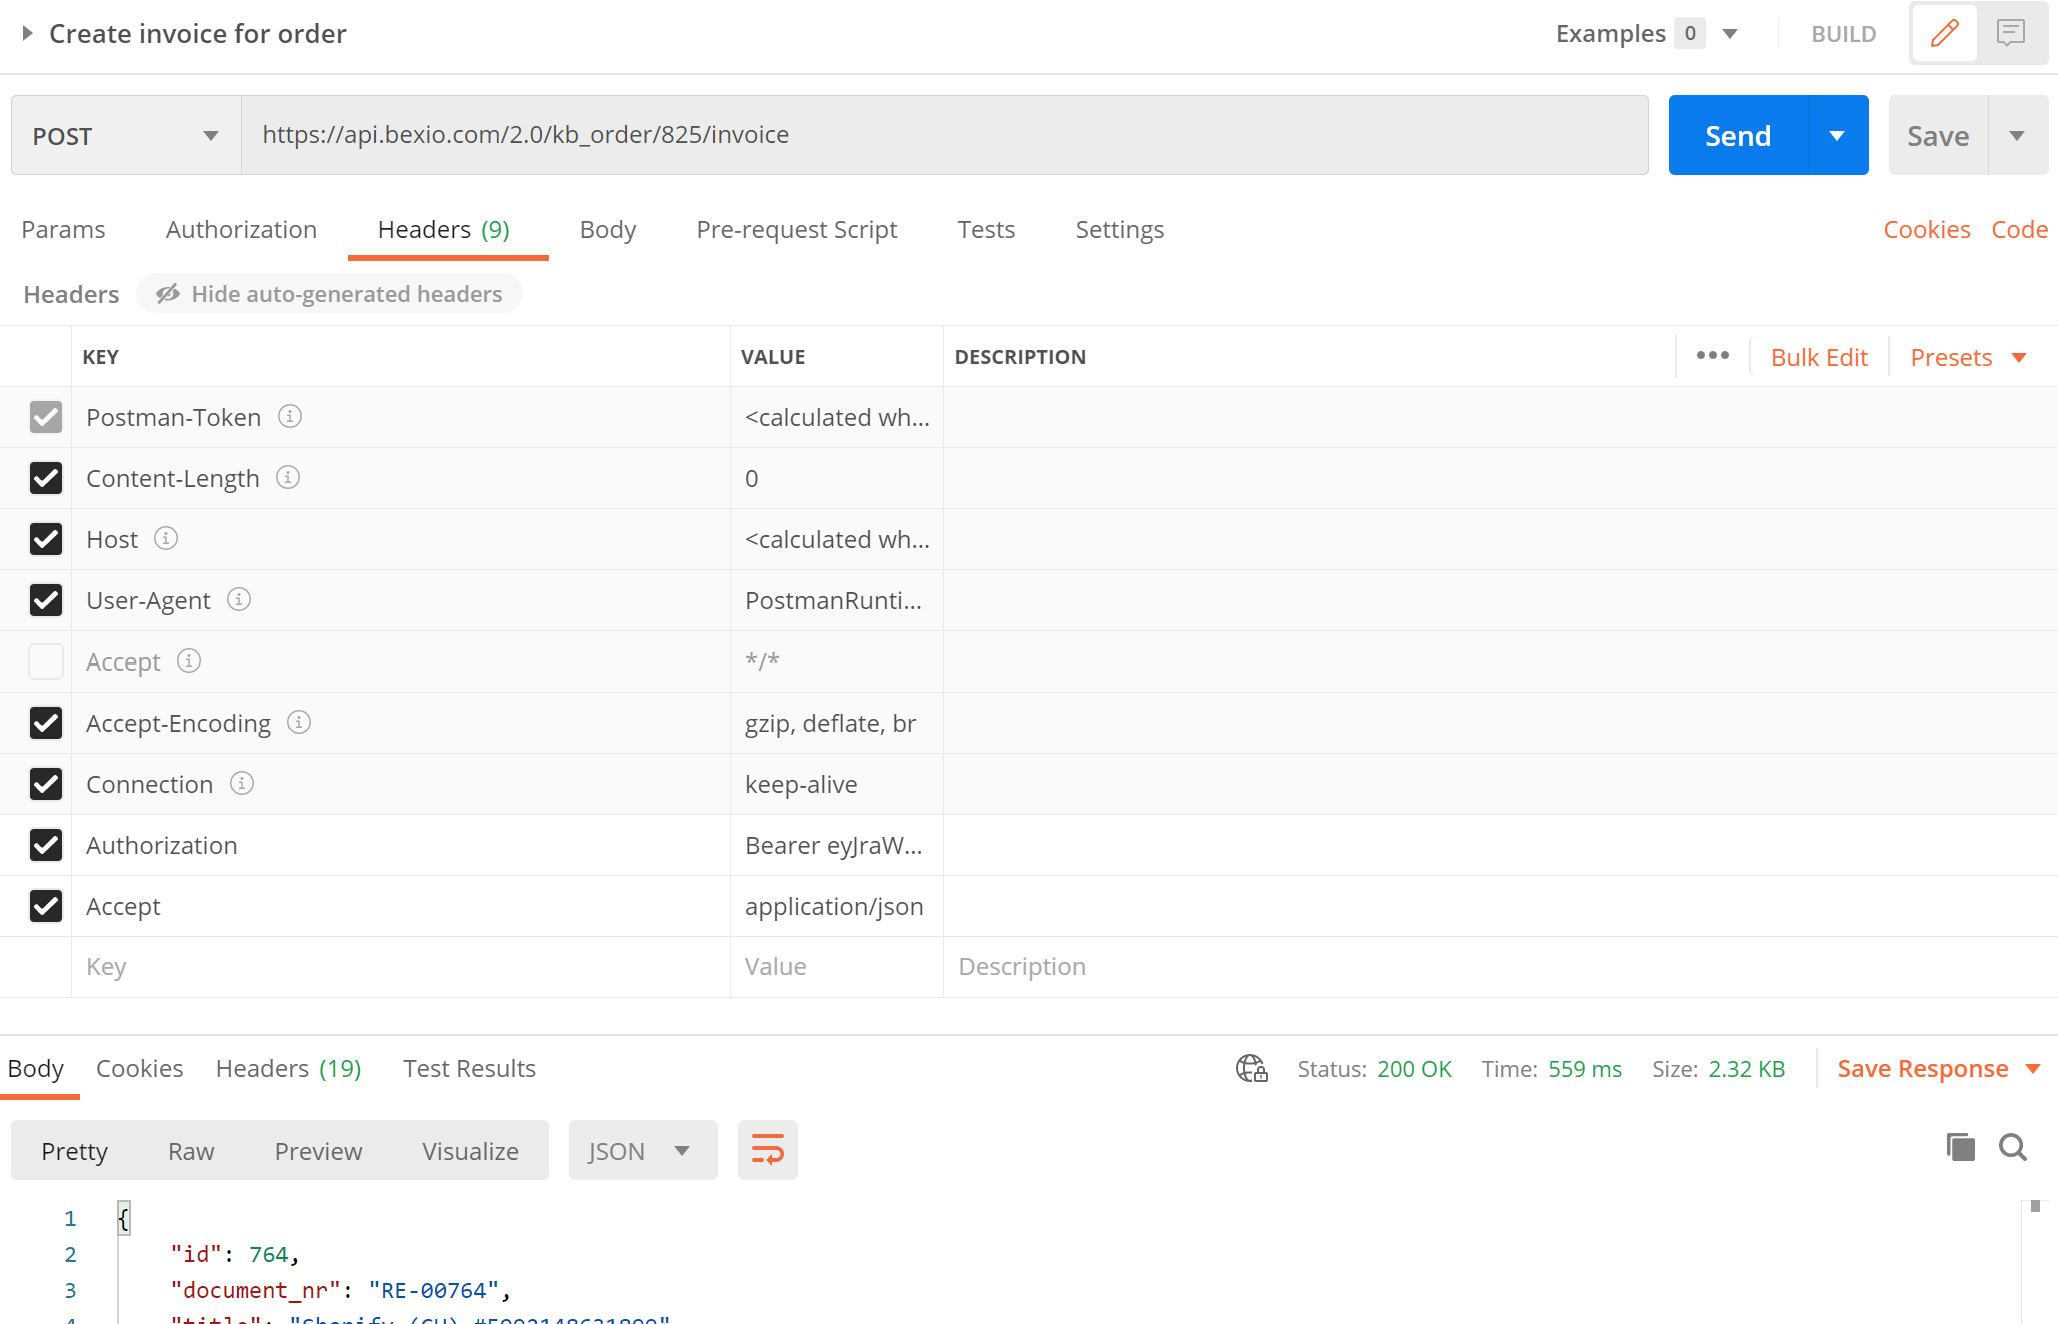The height and width of the screenshot is (1324, 2058).
Task: Click the Bulk Edit link
Action: tap(1818, 357)
